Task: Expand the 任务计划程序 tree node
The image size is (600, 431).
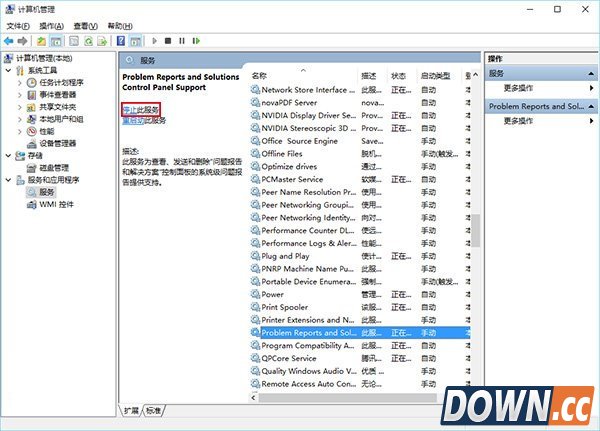Action: click(19, 82)
